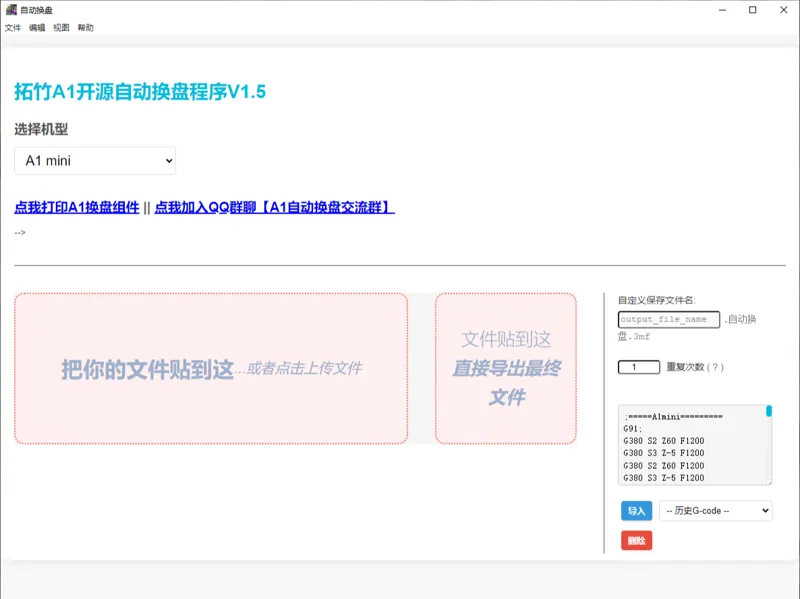The image size is (800, 599).
Task: Minimize the 自动换盘 window
Action: click(x=722, y=10)
